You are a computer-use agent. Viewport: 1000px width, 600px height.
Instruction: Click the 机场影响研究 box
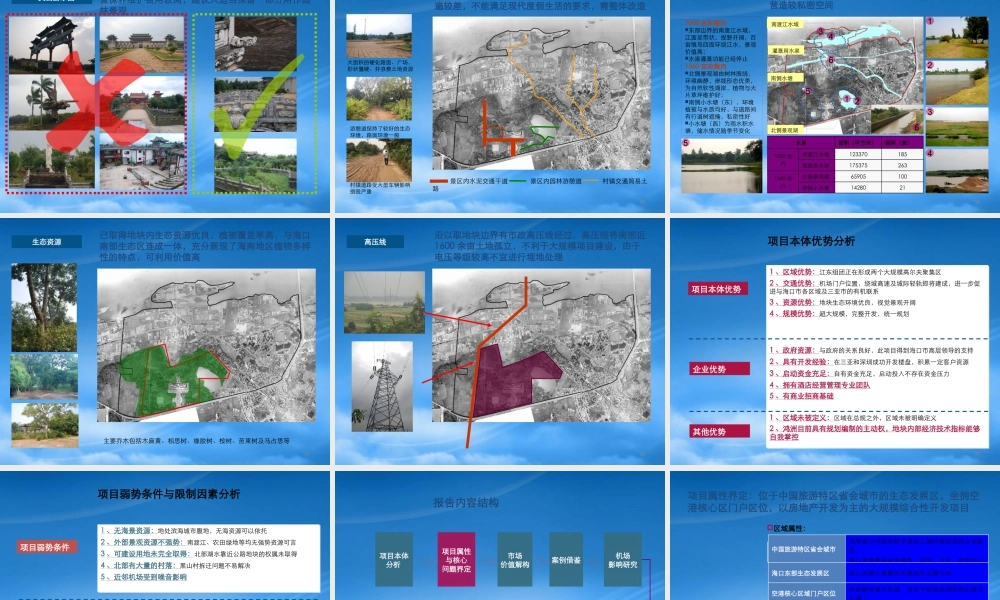(x=623, y=560)
